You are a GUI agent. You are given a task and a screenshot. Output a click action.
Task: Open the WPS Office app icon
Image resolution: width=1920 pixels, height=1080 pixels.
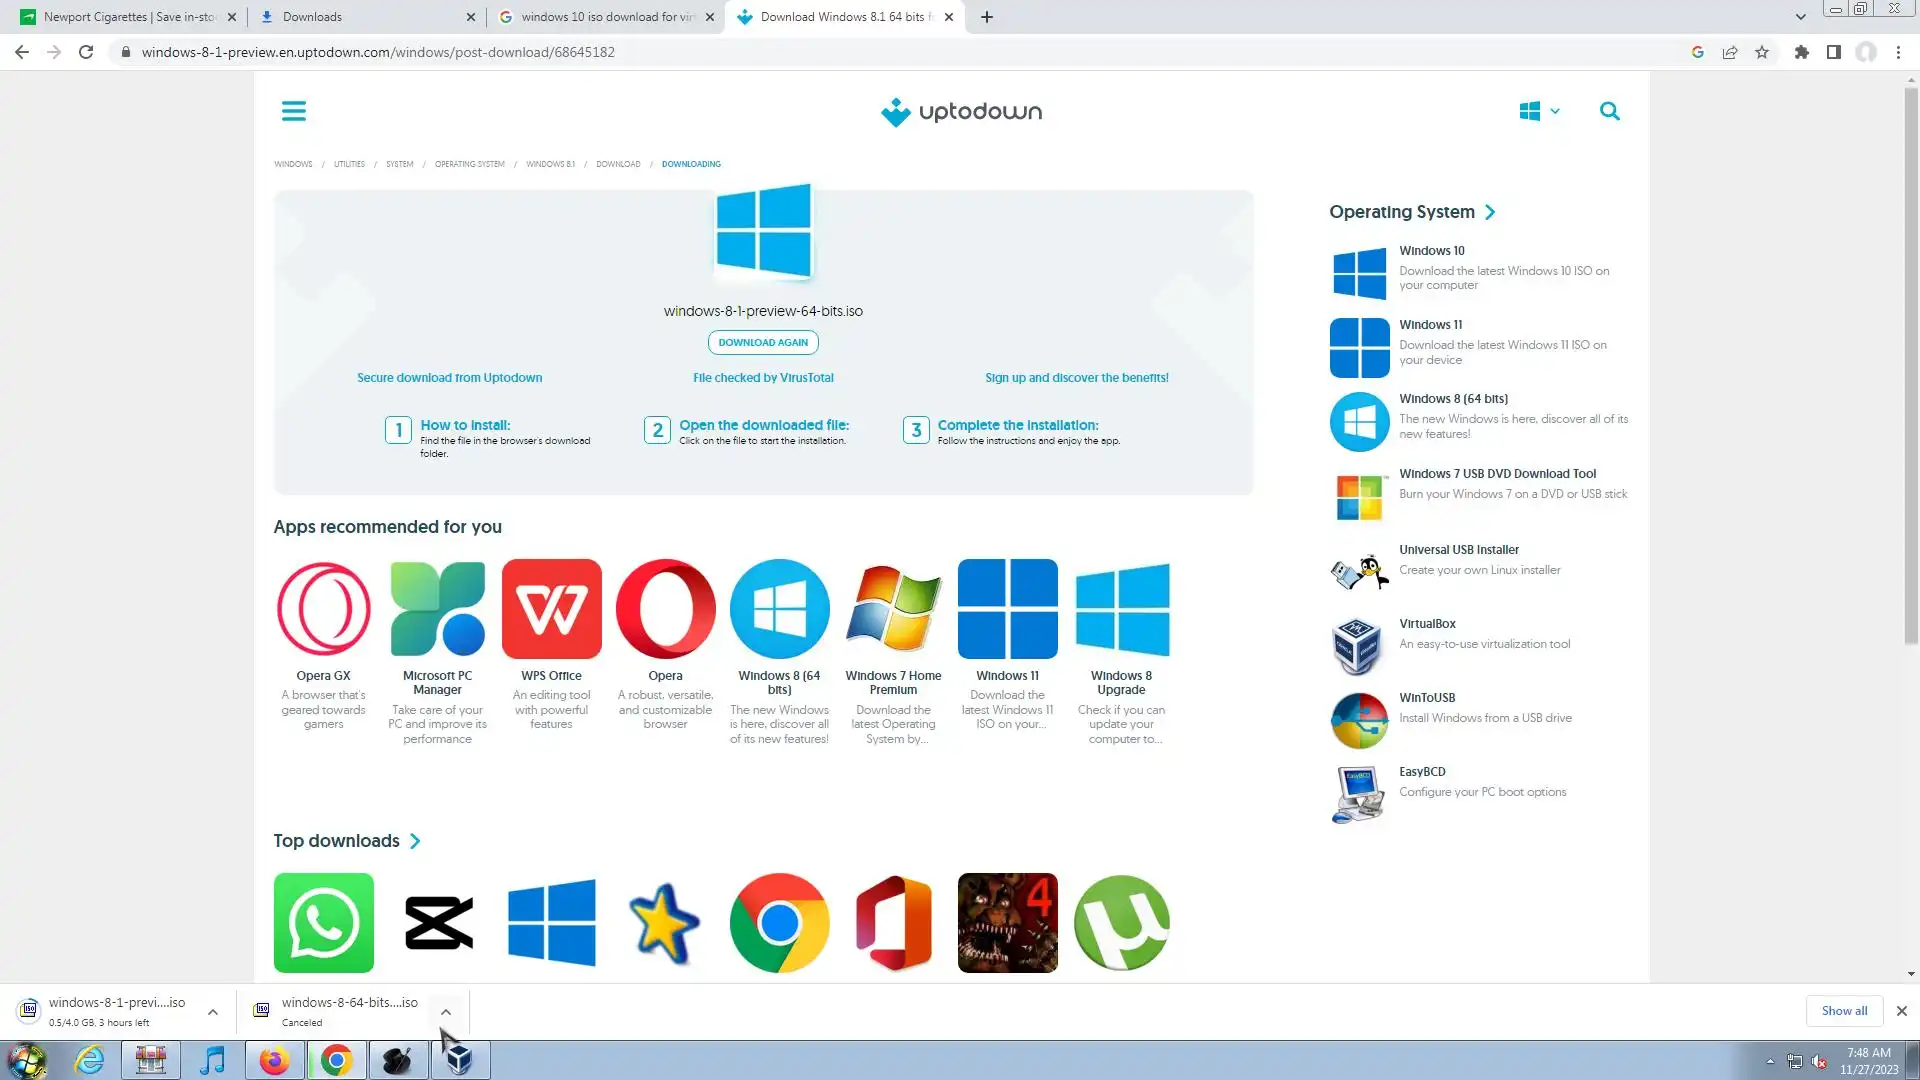click(551, 609)
